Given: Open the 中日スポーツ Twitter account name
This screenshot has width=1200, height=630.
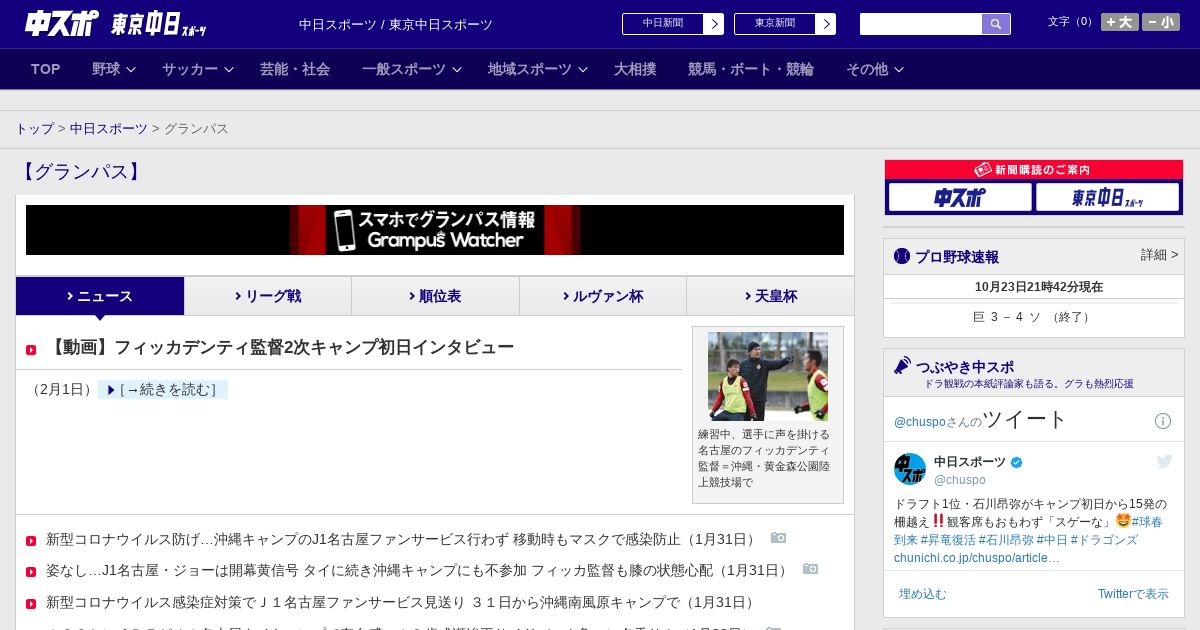Looking at the screenshot, I should click(970, 462).
